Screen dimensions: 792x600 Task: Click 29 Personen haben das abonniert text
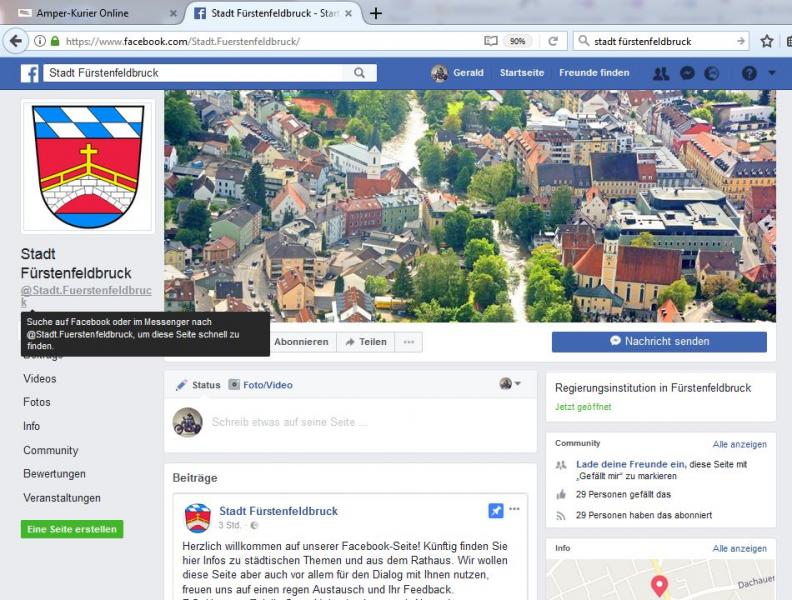(644, 515)
